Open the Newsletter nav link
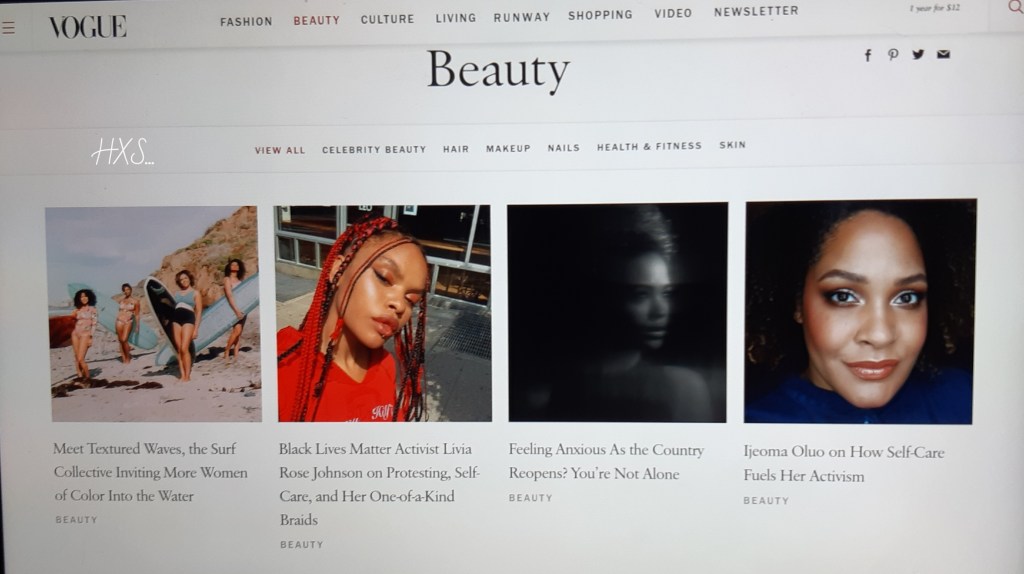The image size is (1024, 574). coord(756,11)
